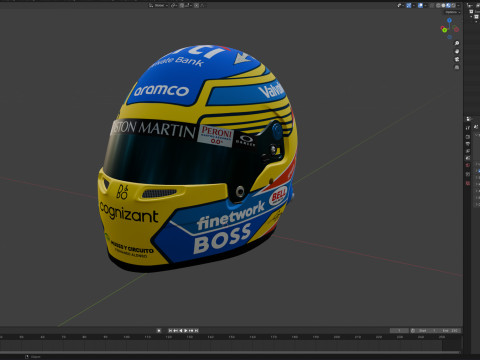Switch to rendered viewport shading
This screenshot has height=360, width=480.
453,5
